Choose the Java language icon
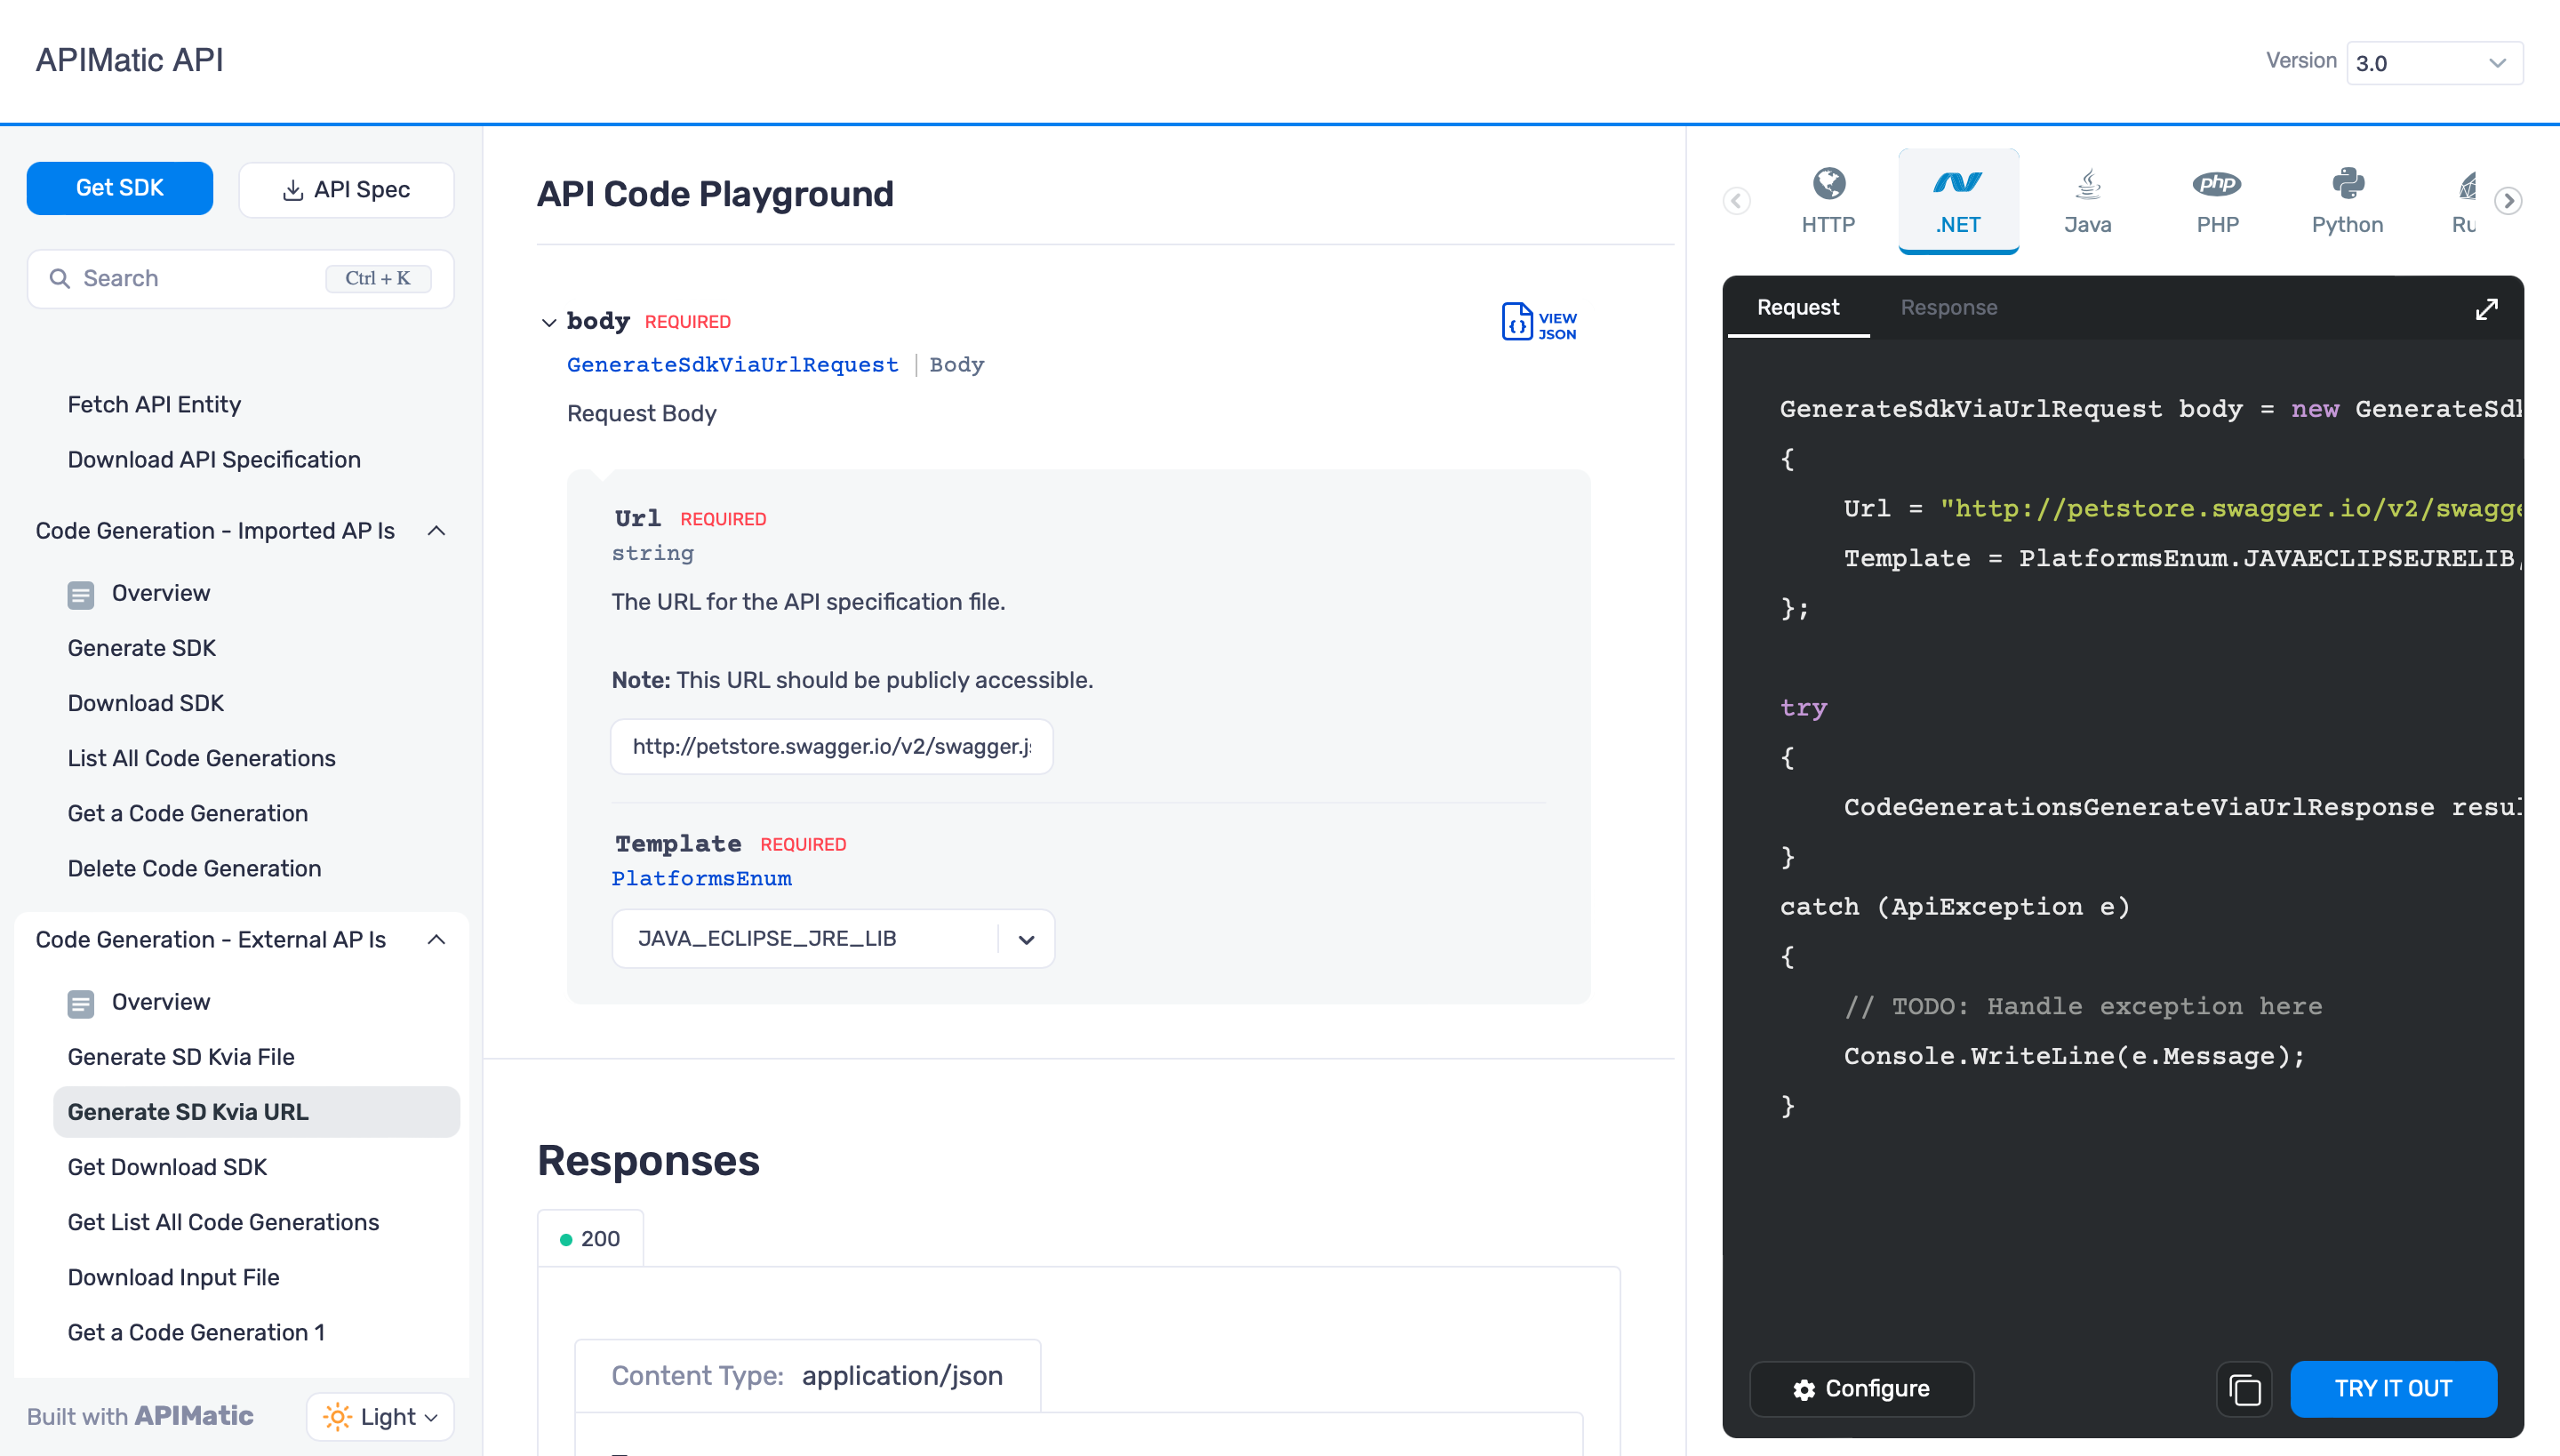 [2087, 183]
